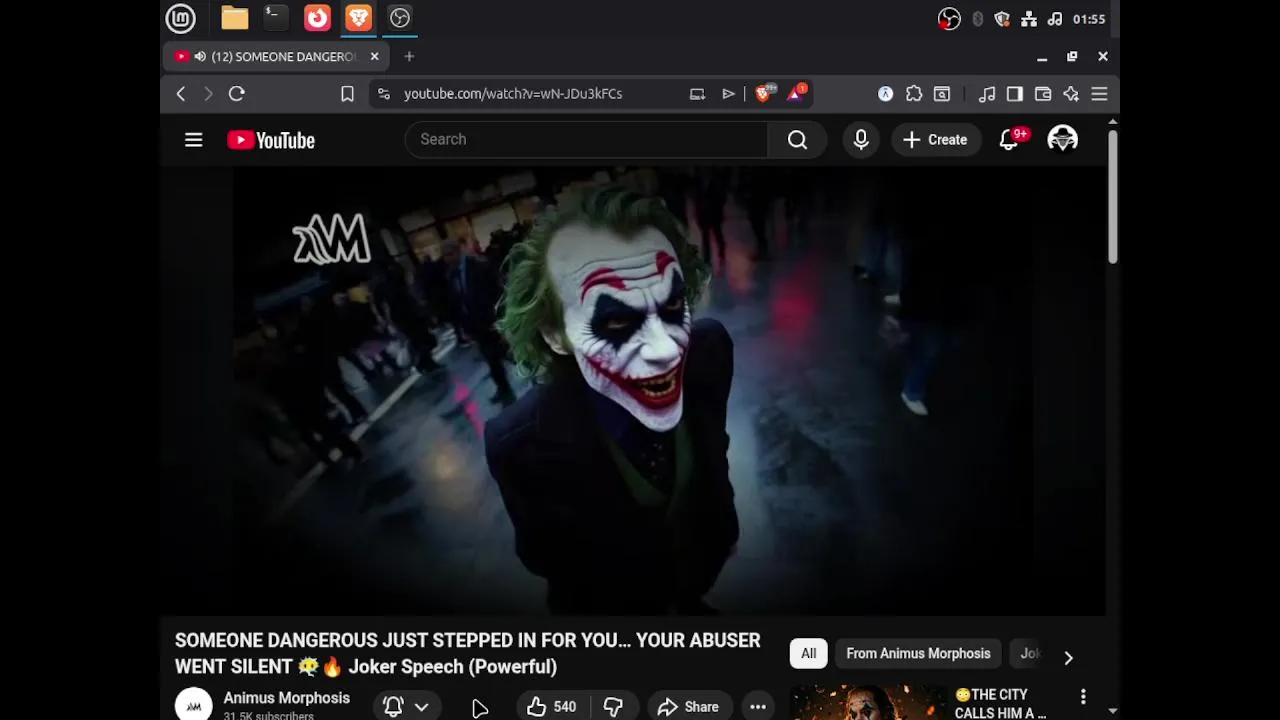The image size is (1280, 720).
Task: Select the All filter chip
Action: [x=808, y=654]
